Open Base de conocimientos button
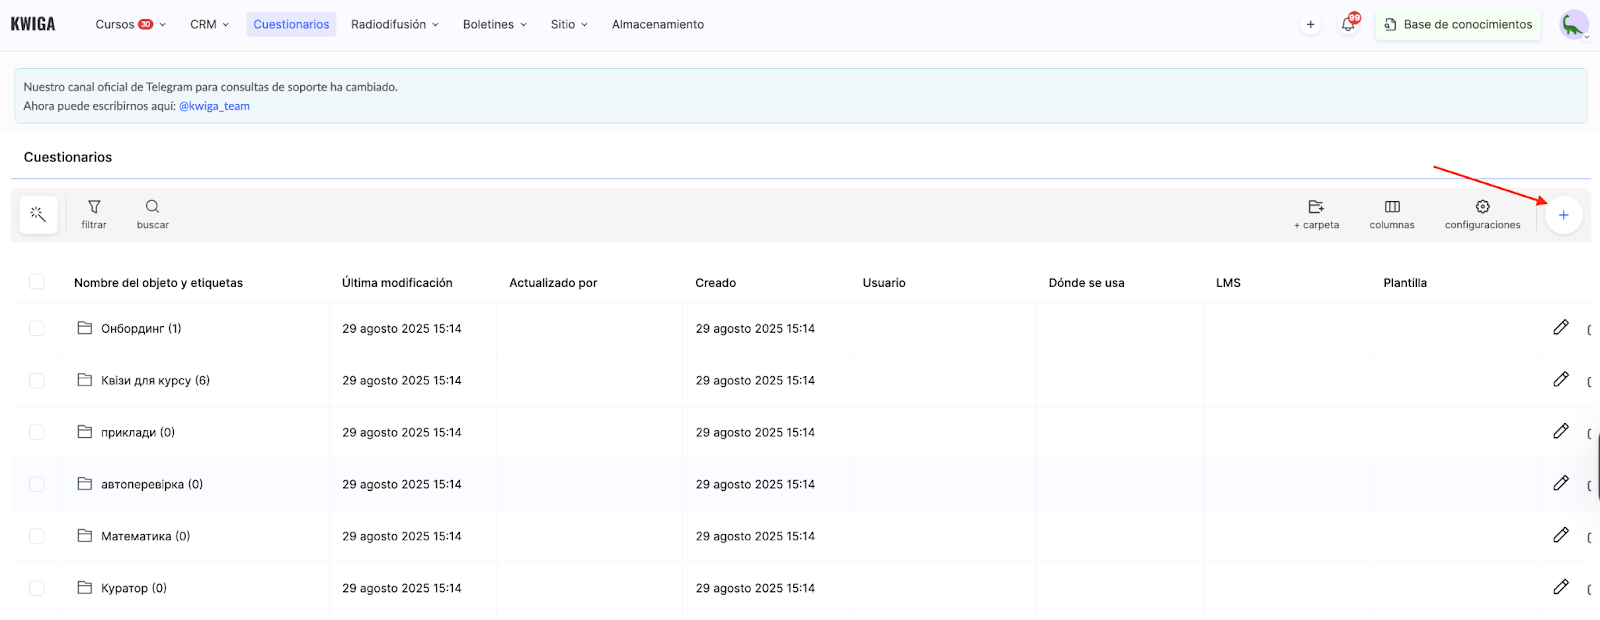 pos(1458,24)
